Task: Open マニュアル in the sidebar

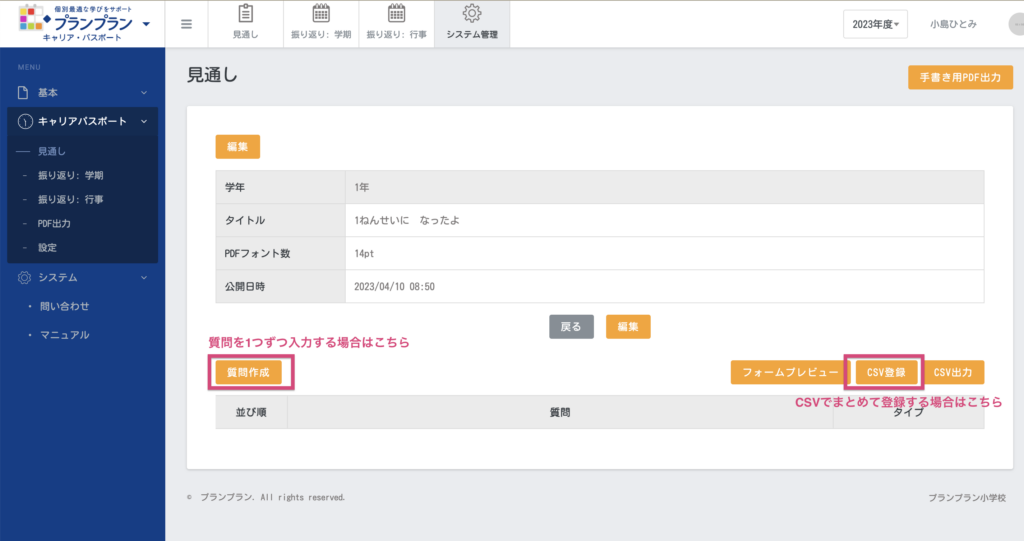Action: (x=65, y=335)
